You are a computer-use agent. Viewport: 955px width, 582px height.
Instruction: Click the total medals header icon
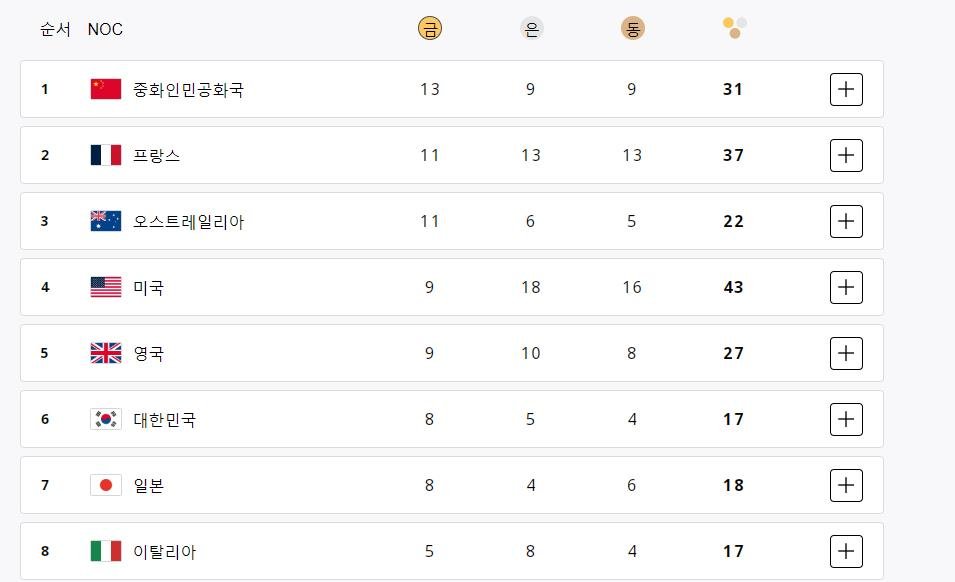point(735,28)
